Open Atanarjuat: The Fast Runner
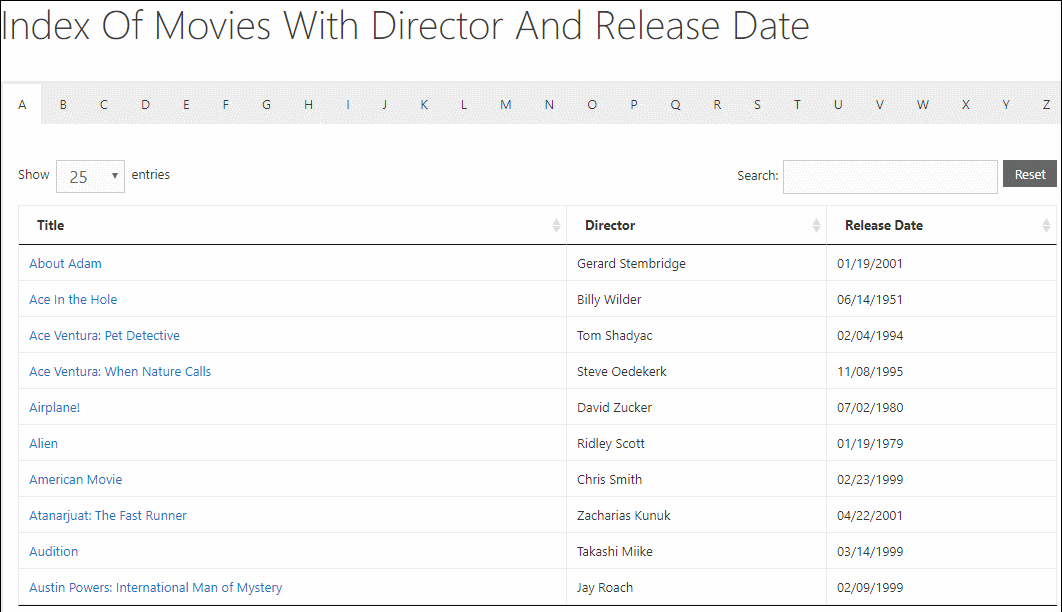Image resolution: width=1062 pixels, height=612 pixels. pyautogui.click(x=108, y=515)
